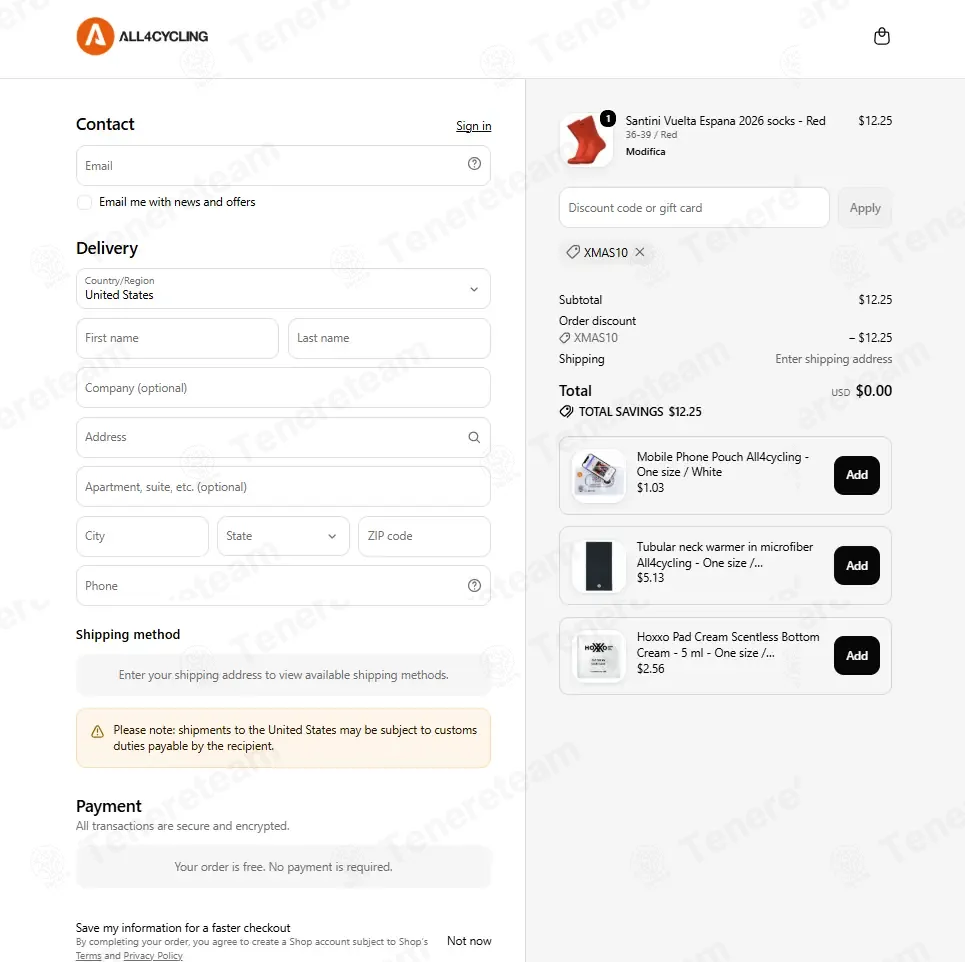This screenshot has width=965, height=962.
Task: Click the Subtotal label
Action: click(580, 300)
